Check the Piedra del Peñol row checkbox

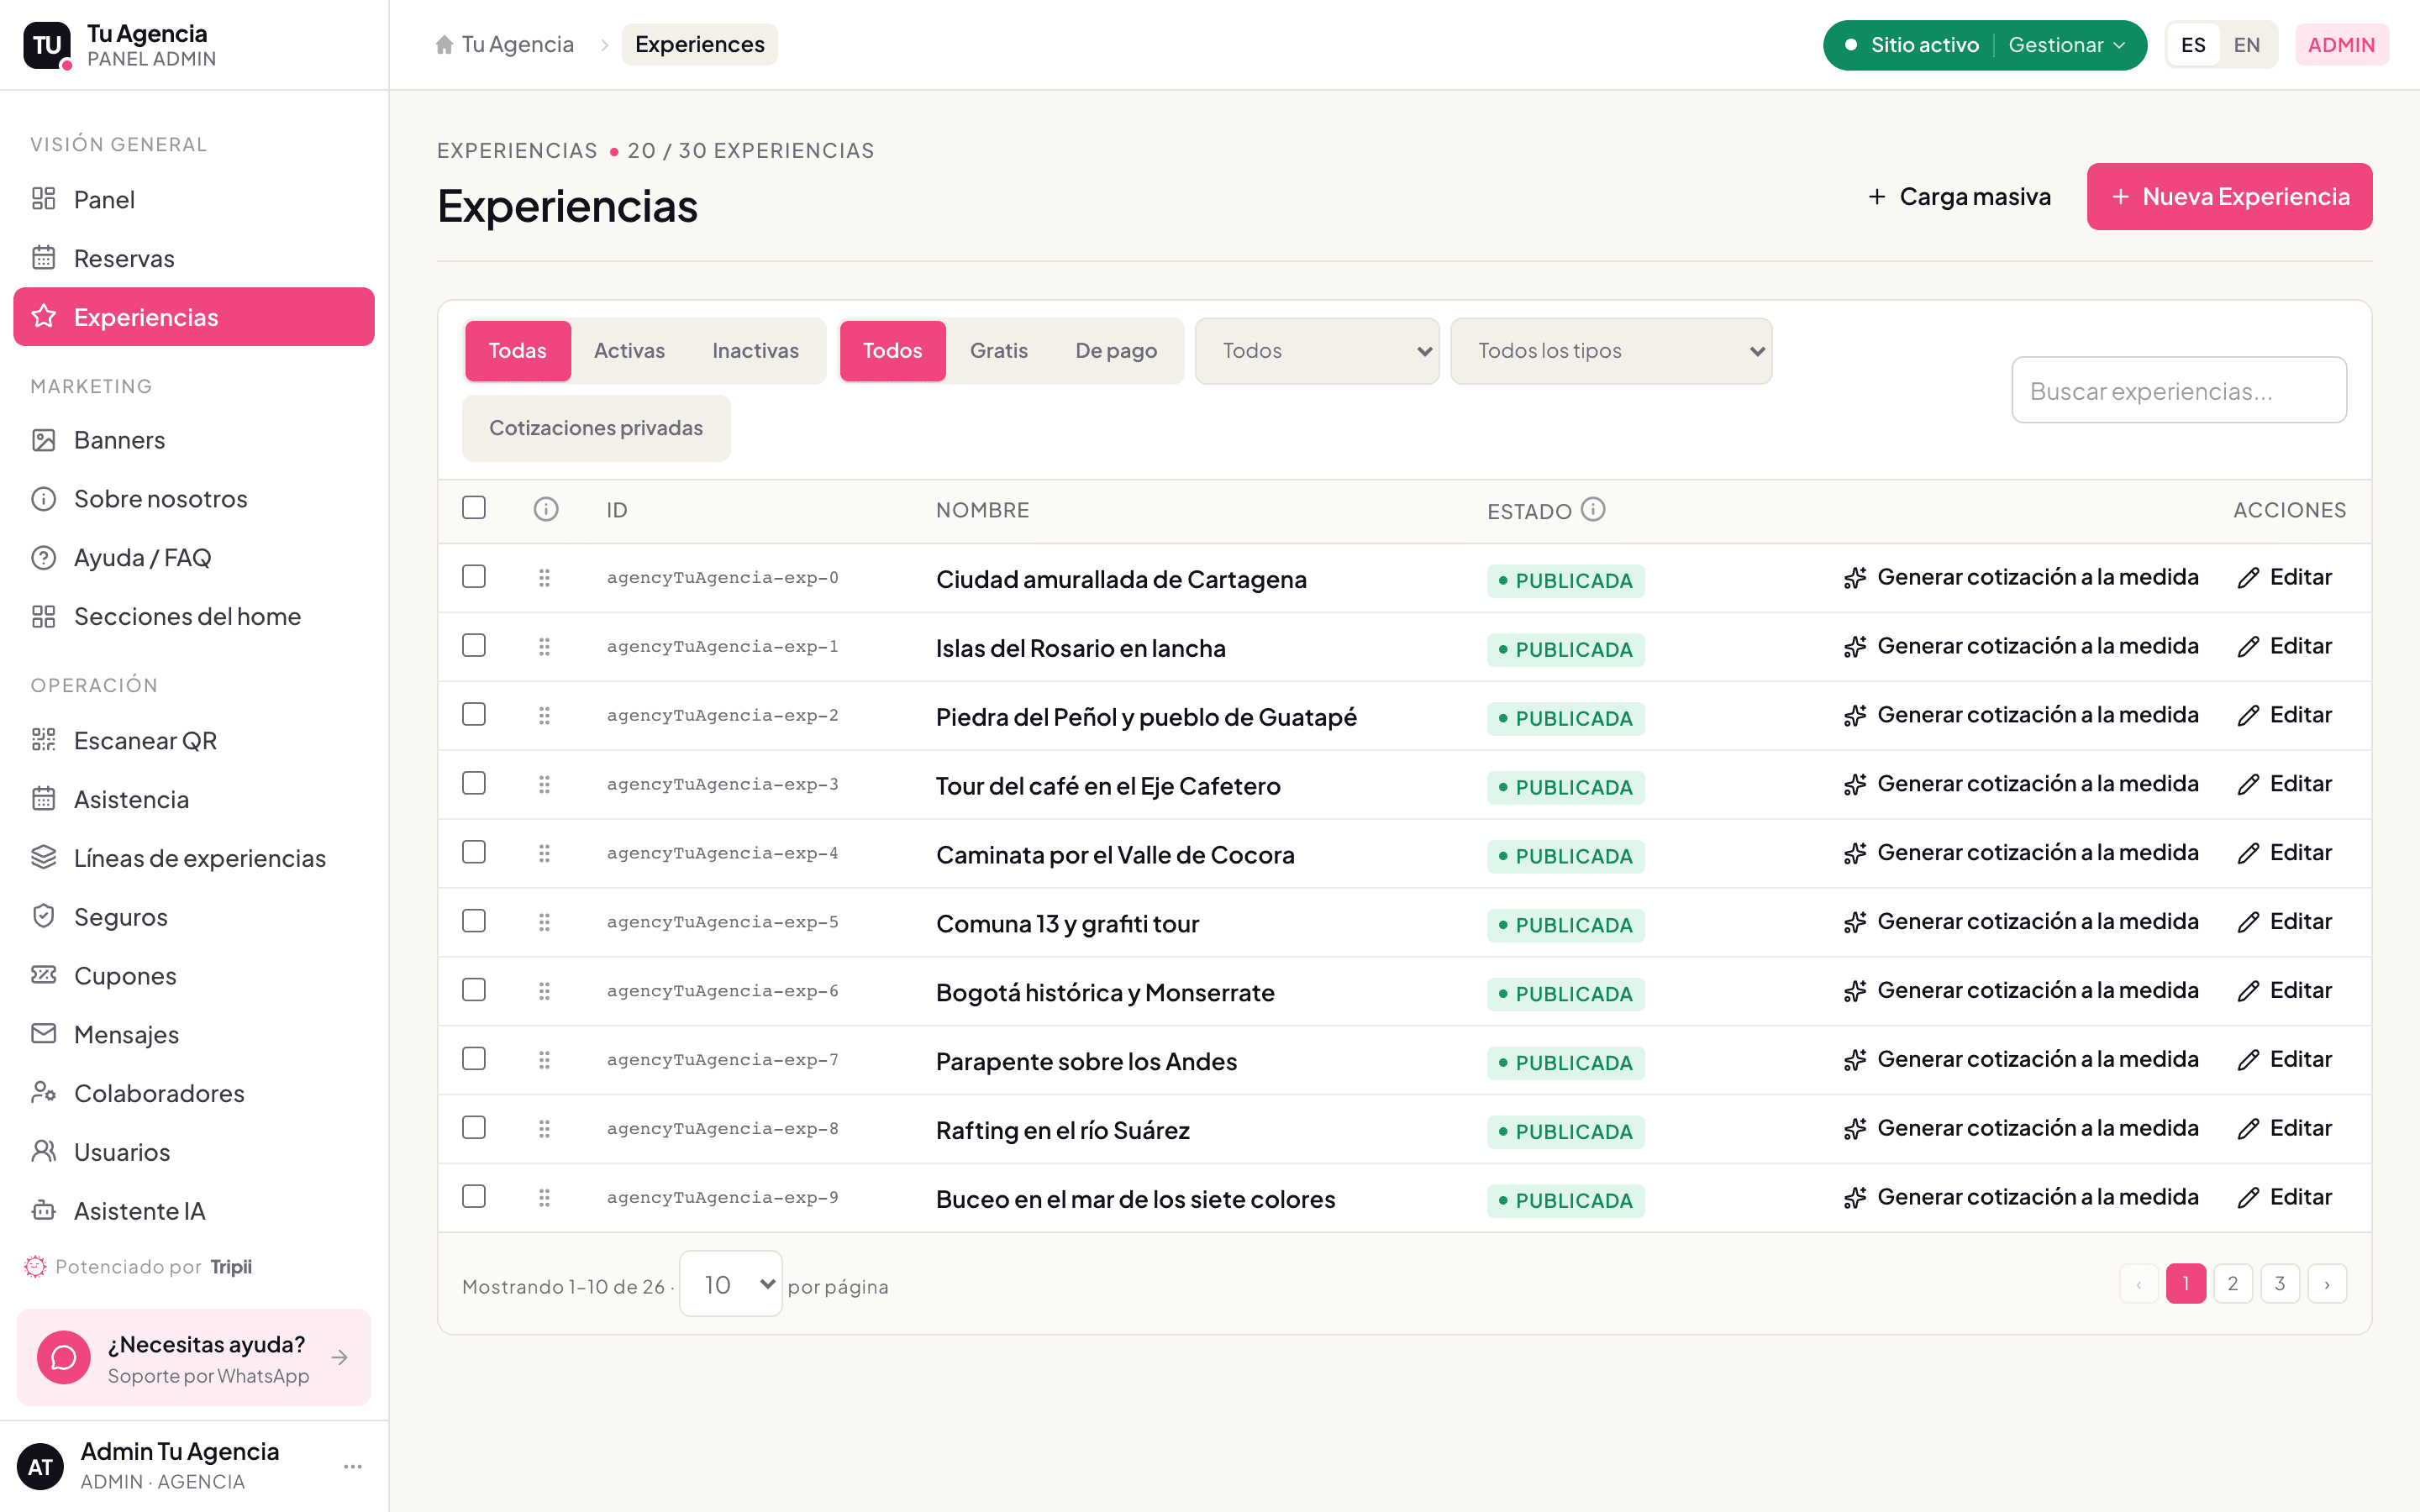tap(474, 714)
